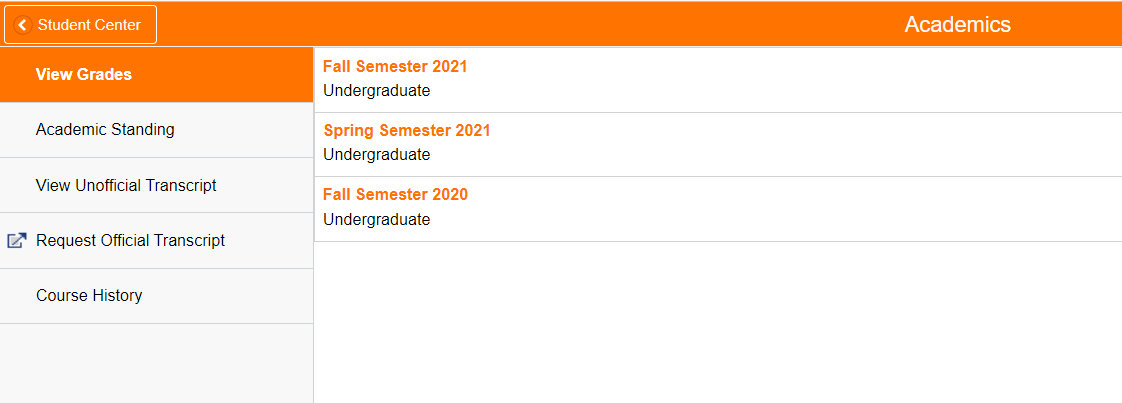The width and height of the screenshot is (1122, 403).
Task: Click the blank right end of the Fall Semester 2020 row
Action: 900,208
